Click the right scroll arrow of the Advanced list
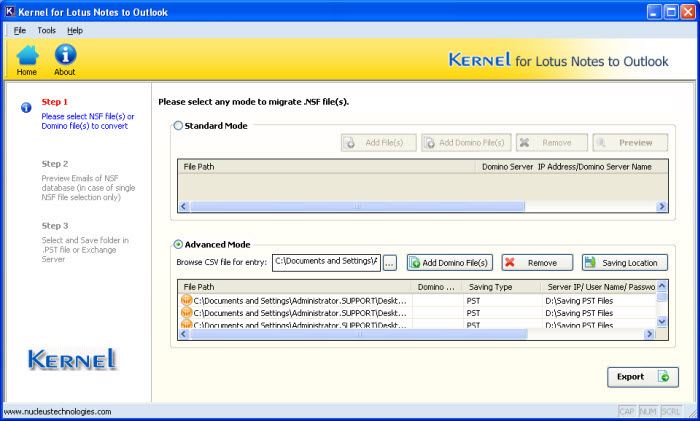Viewport: 700px width, 421px height. tap(650, 334)
